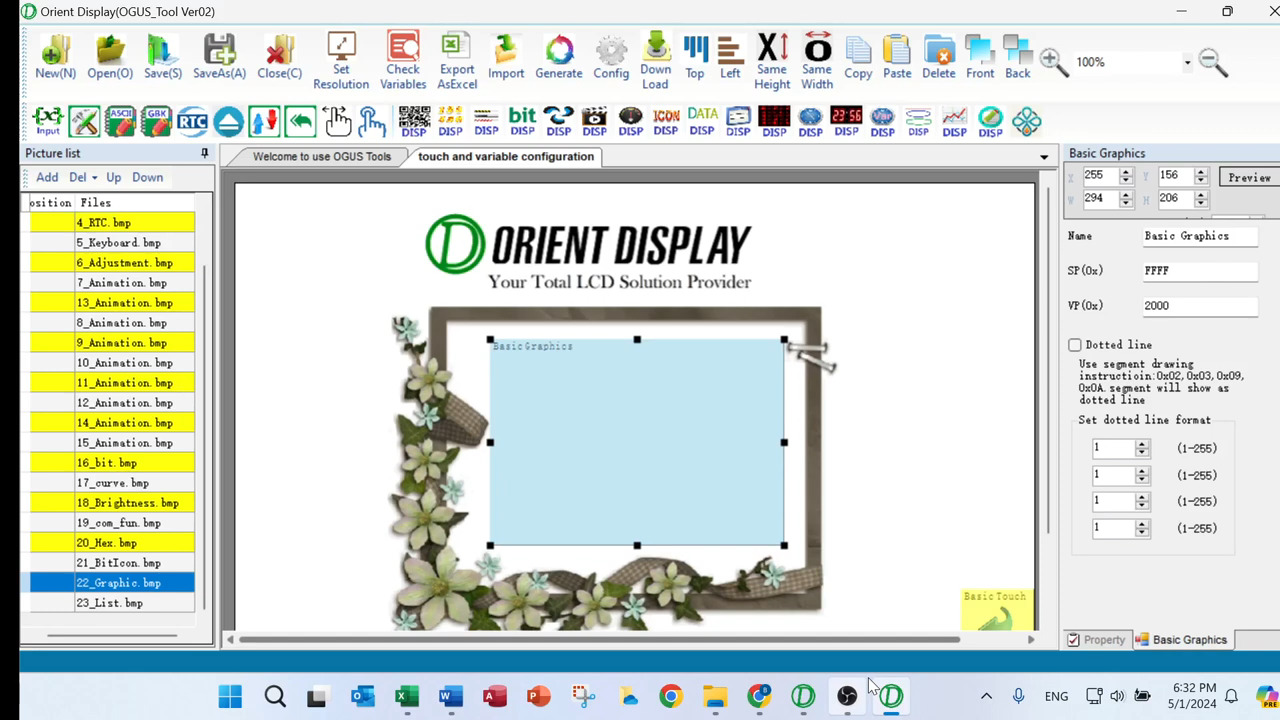Toggle the Dotted line checkbox
The height and width of the screenshot is (720, 1280).
click(1075, 345)
